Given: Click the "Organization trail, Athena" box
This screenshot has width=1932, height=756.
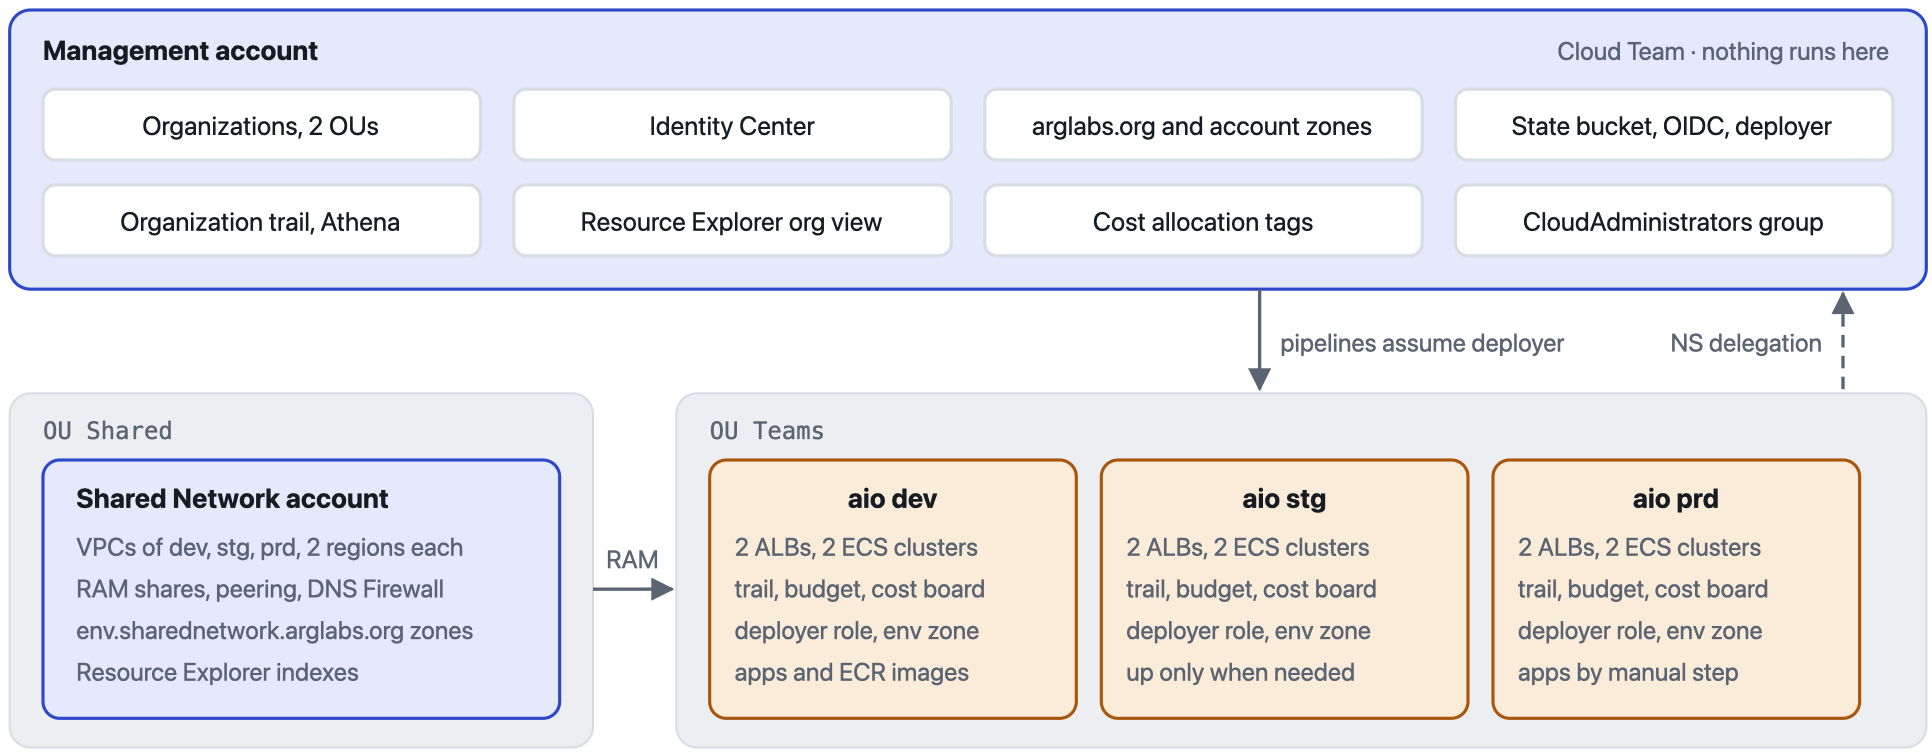Looking at the screenshot, I should [261, 221].
